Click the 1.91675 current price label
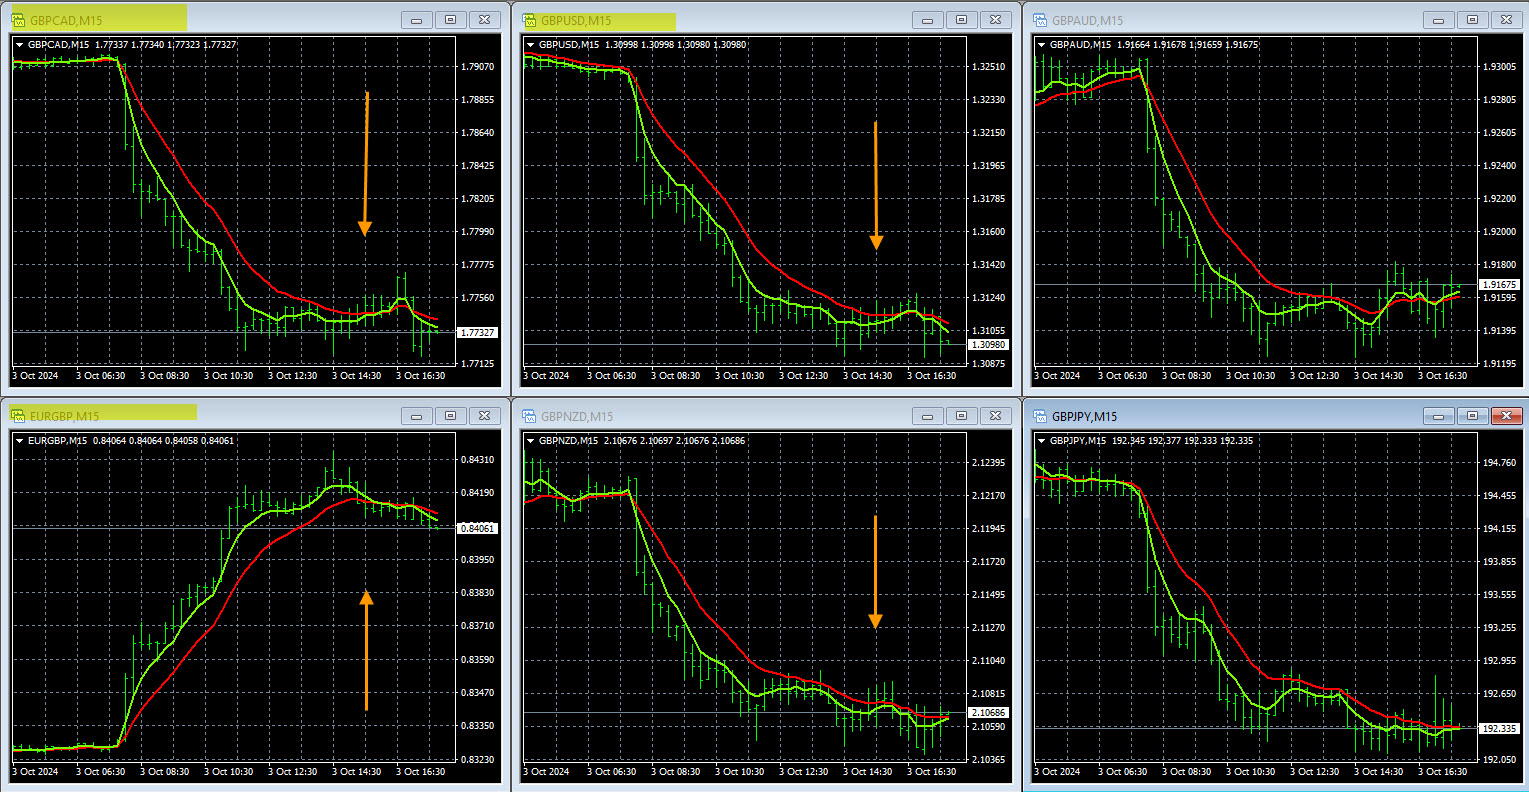 (x=1500, y=285)
